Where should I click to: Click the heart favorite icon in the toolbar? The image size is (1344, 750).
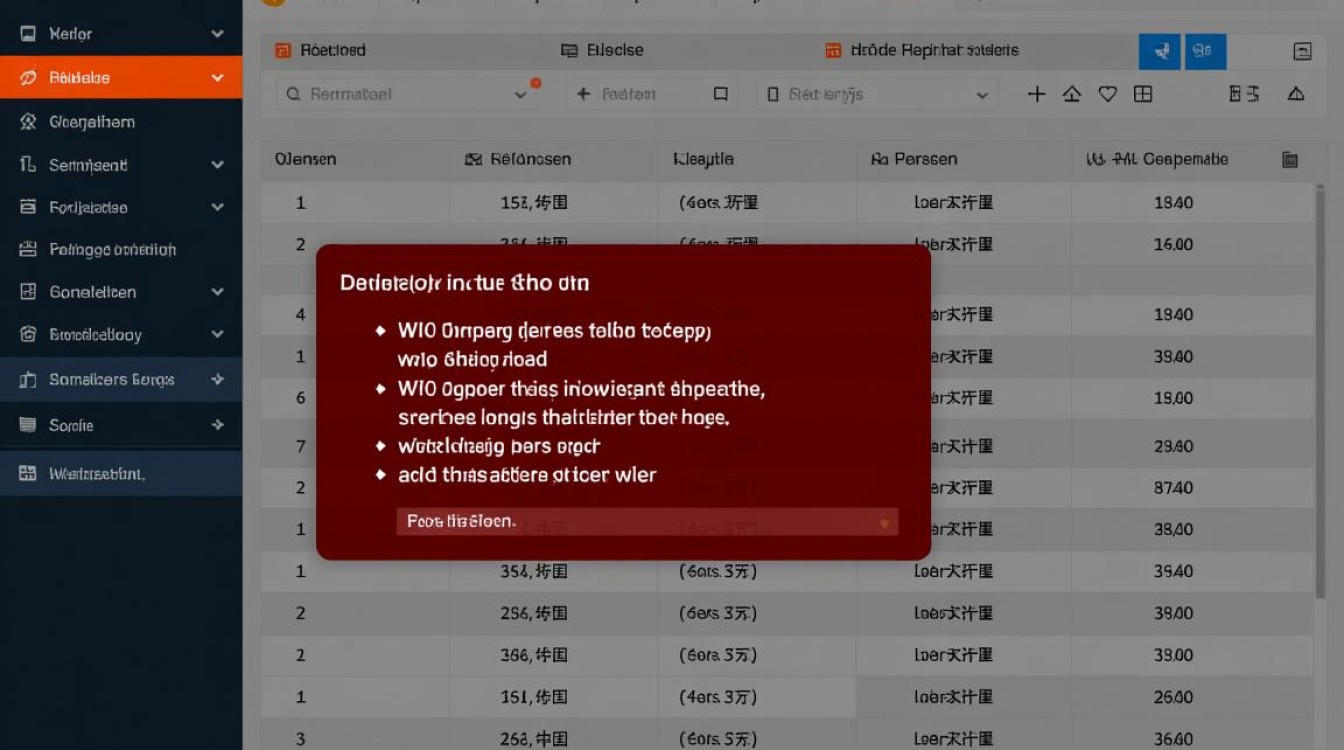1107,93
